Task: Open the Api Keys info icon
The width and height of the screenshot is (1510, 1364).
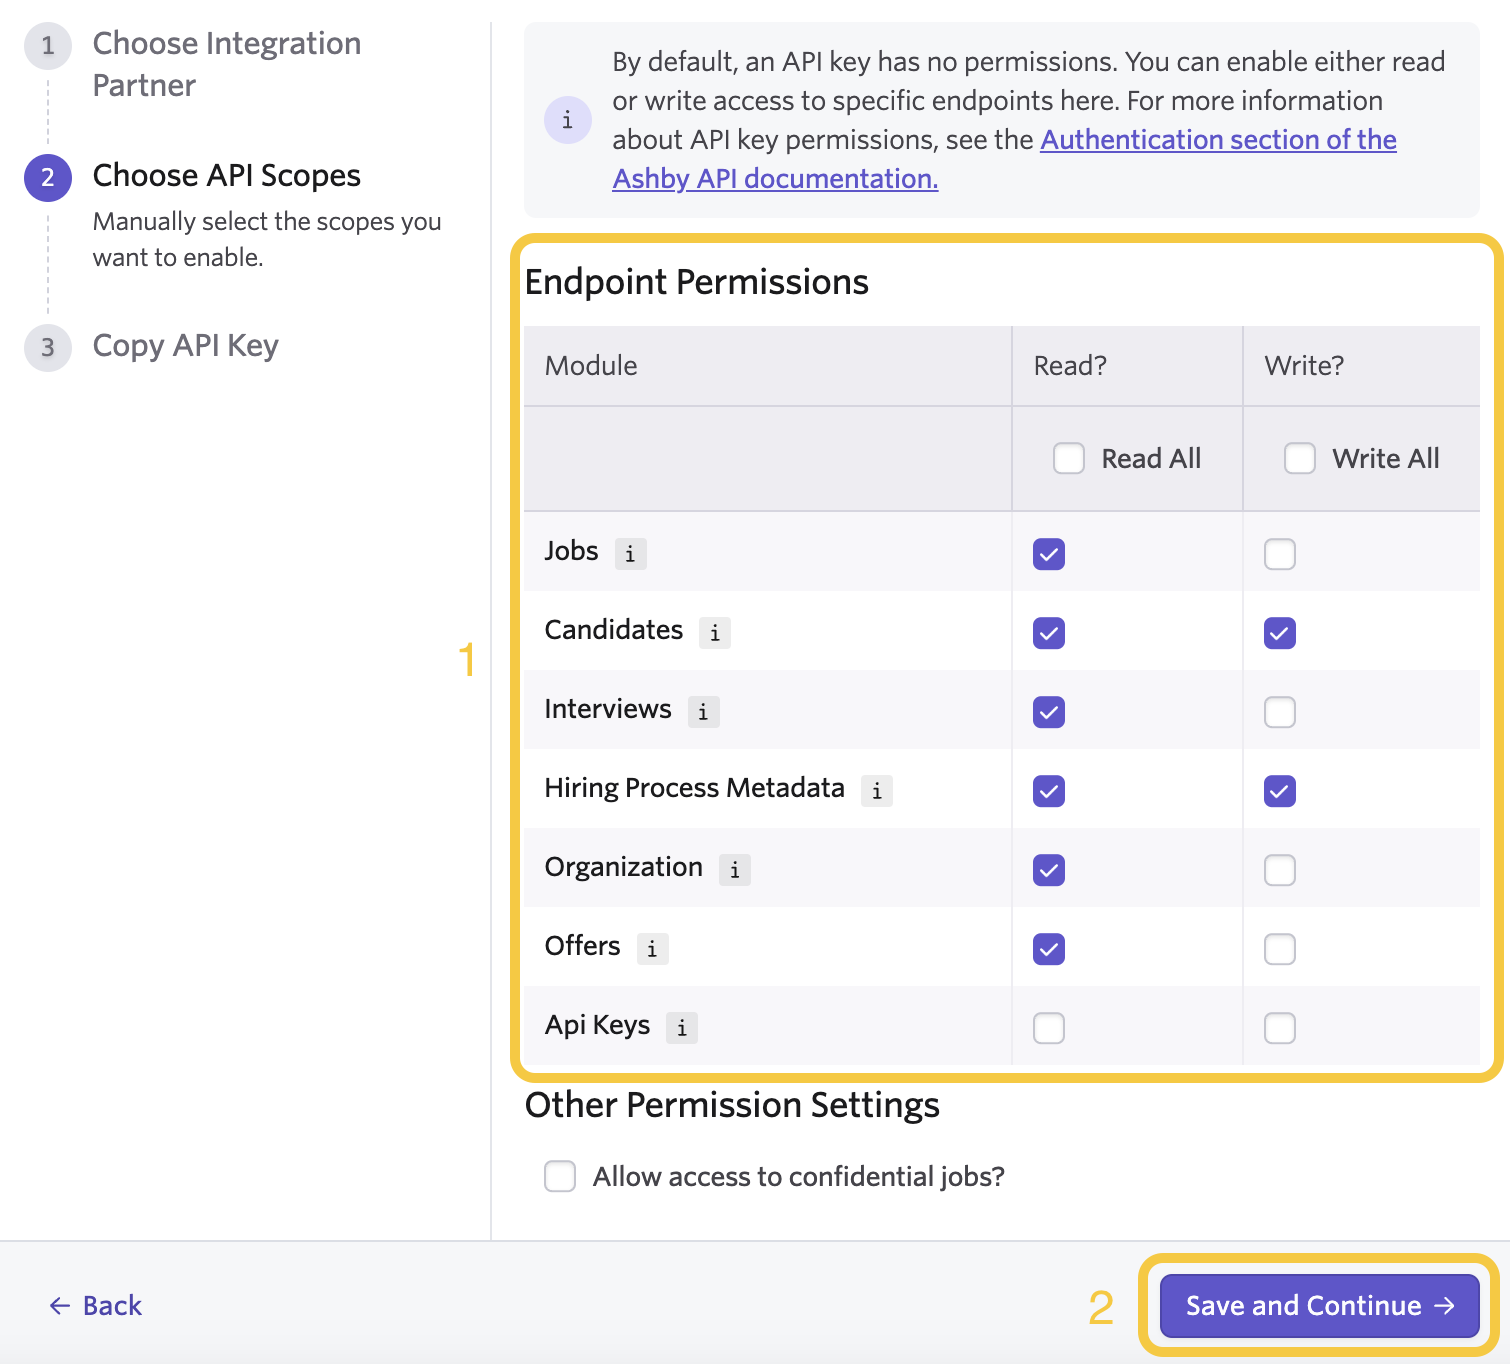Action: tap(681, 1027)
